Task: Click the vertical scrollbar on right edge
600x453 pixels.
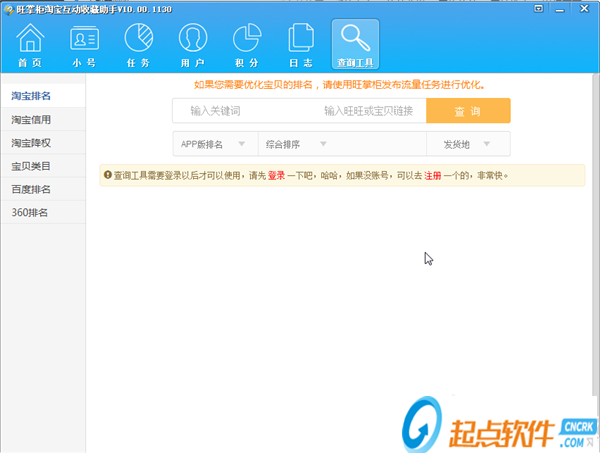Action: 596,233
